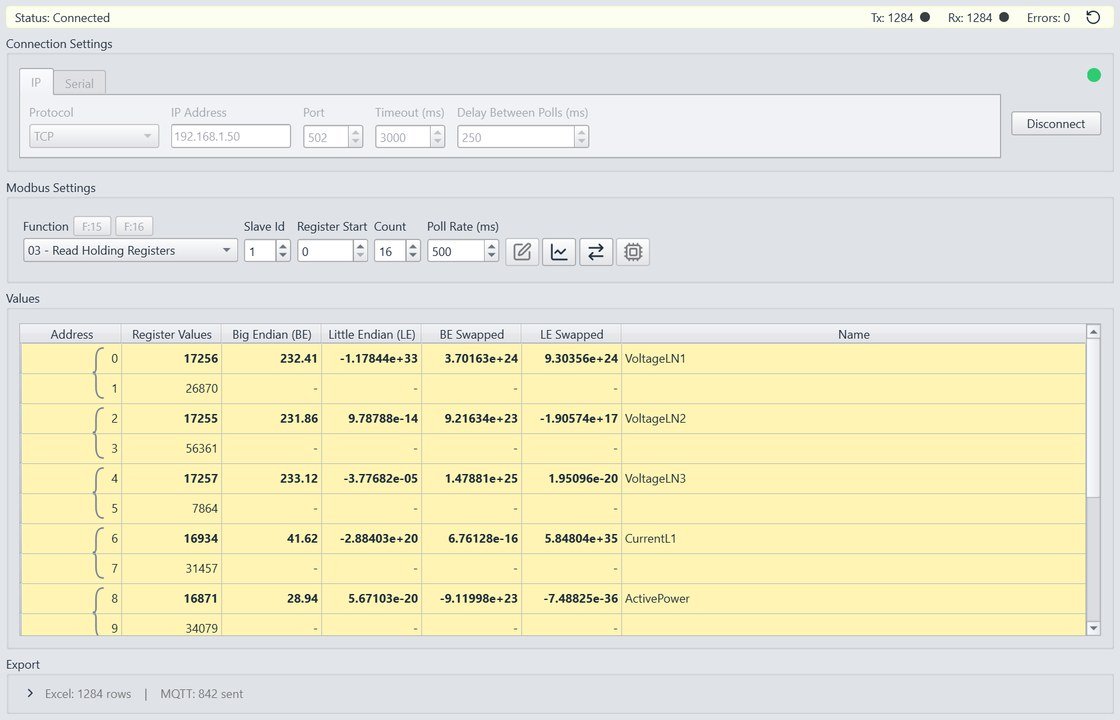
Task: Open the chart graph icon
Action: tap(559, 251)
